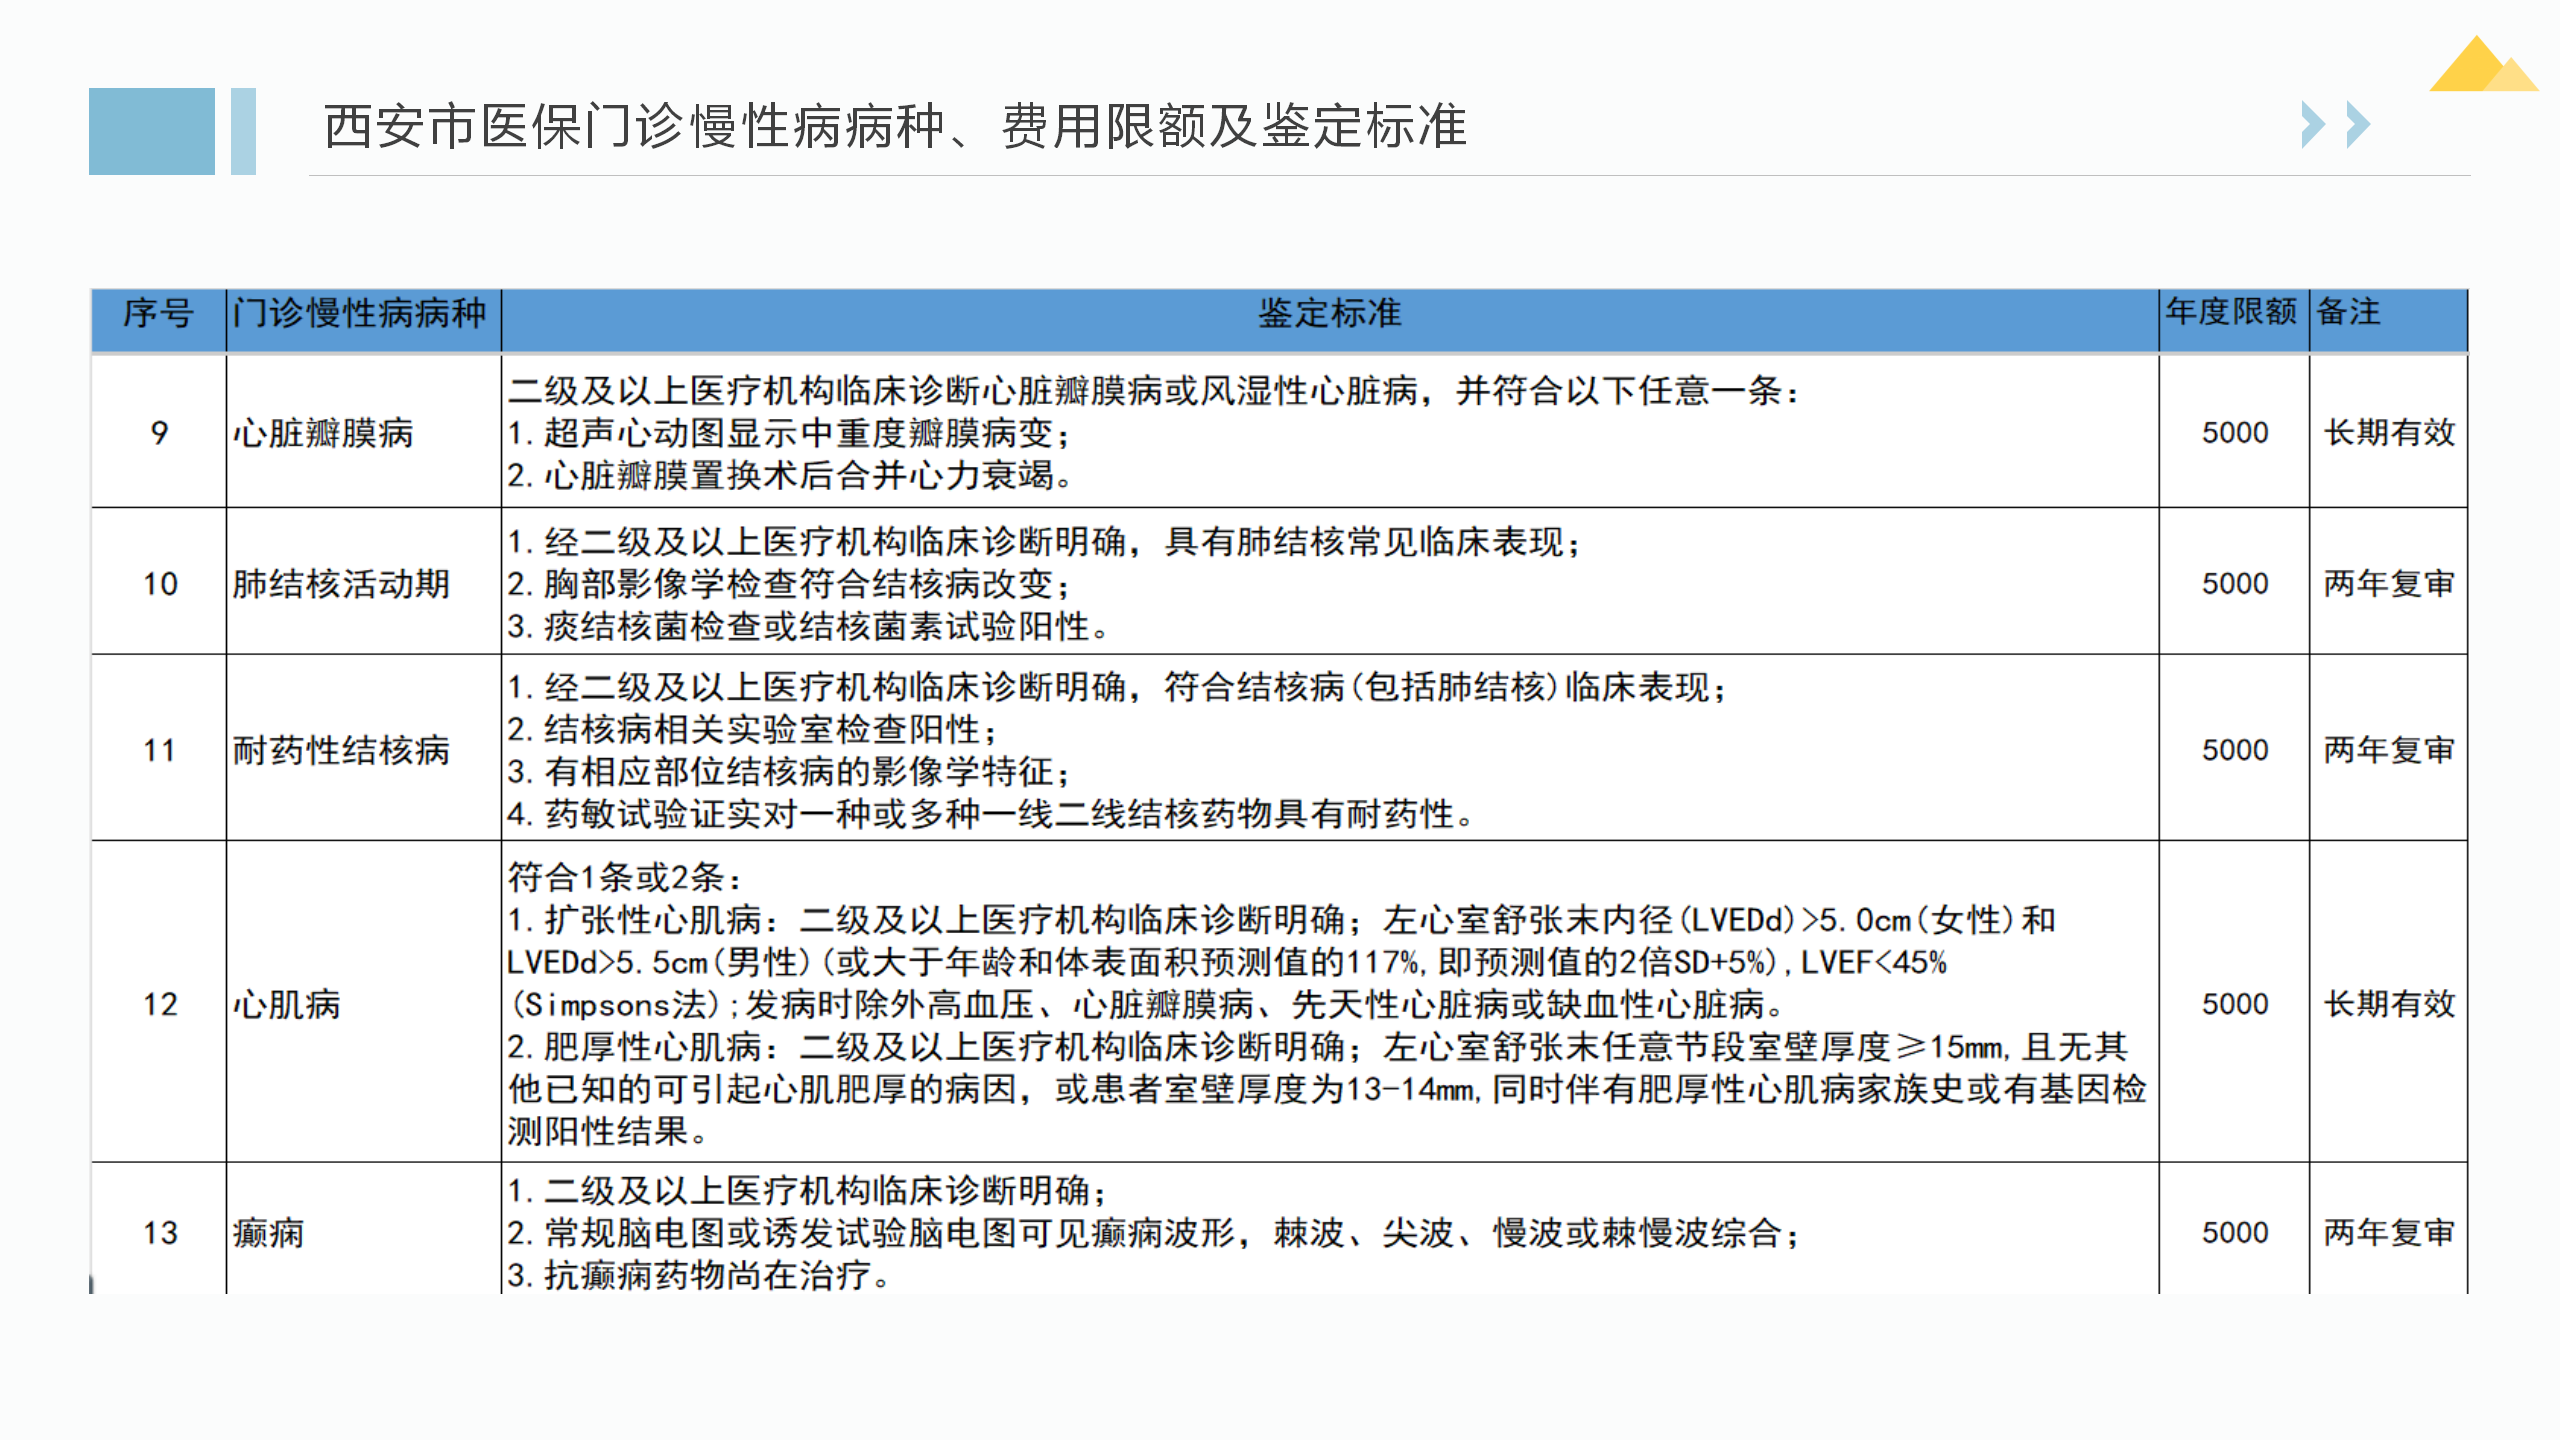Click the 心肌病 disease name cell

(x=287, y=1004)
